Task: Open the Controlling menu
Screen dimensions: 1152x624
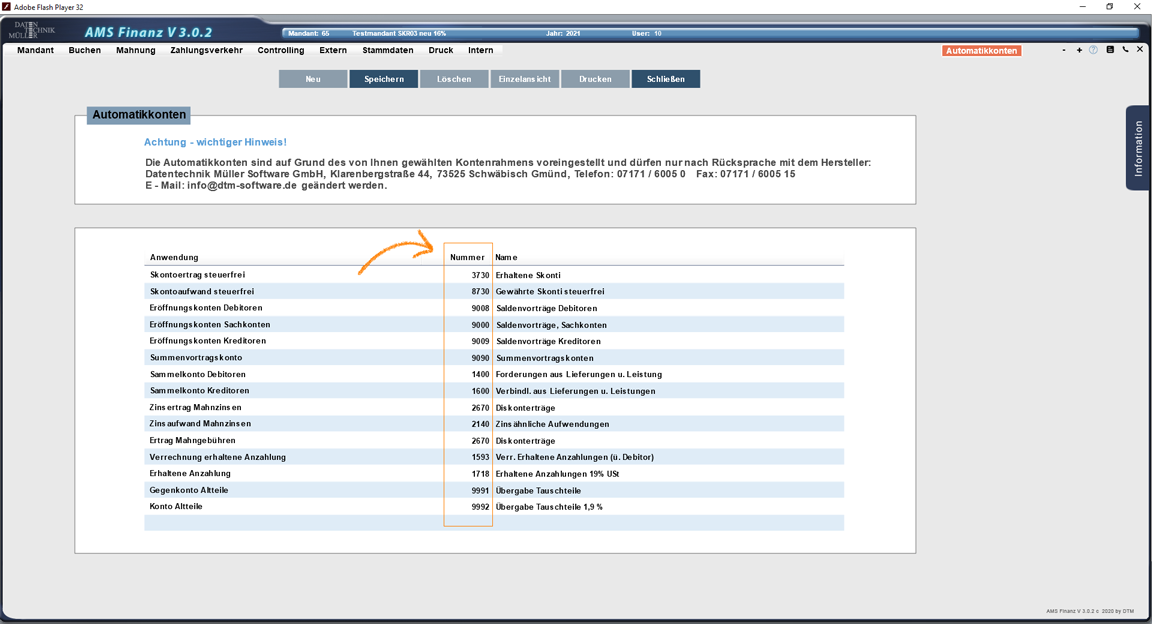Action: [281, 50]
